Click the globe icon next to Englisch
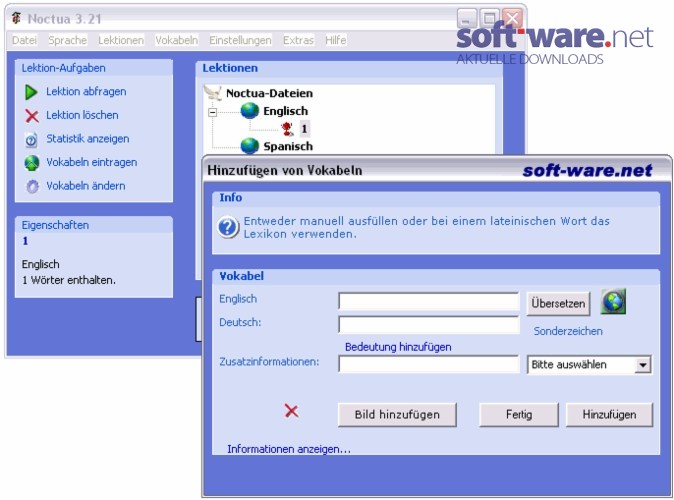 tap(250, 110)
